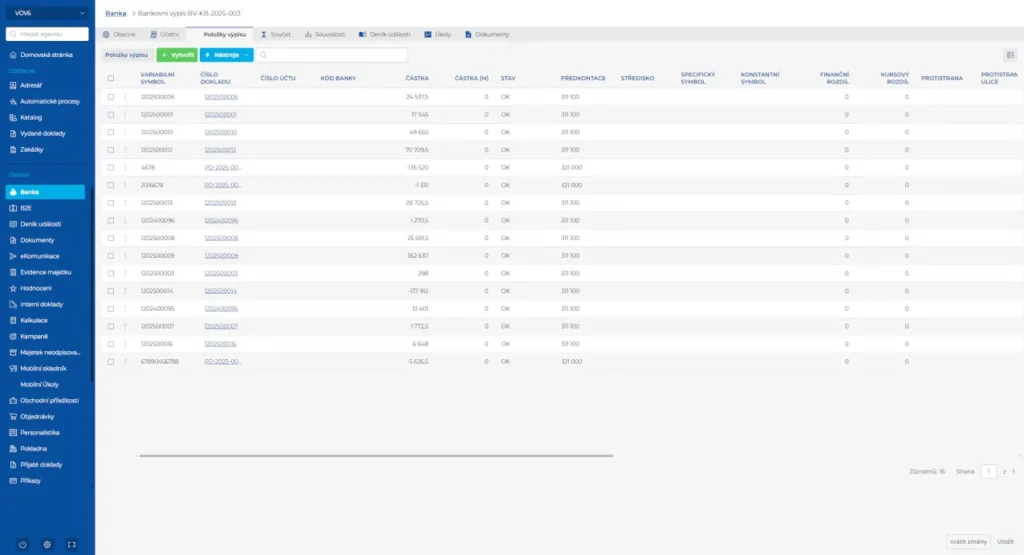Tick the select-all checkbox in table header
This screenshot has width=1024, height=555.
tap(111, 78)
